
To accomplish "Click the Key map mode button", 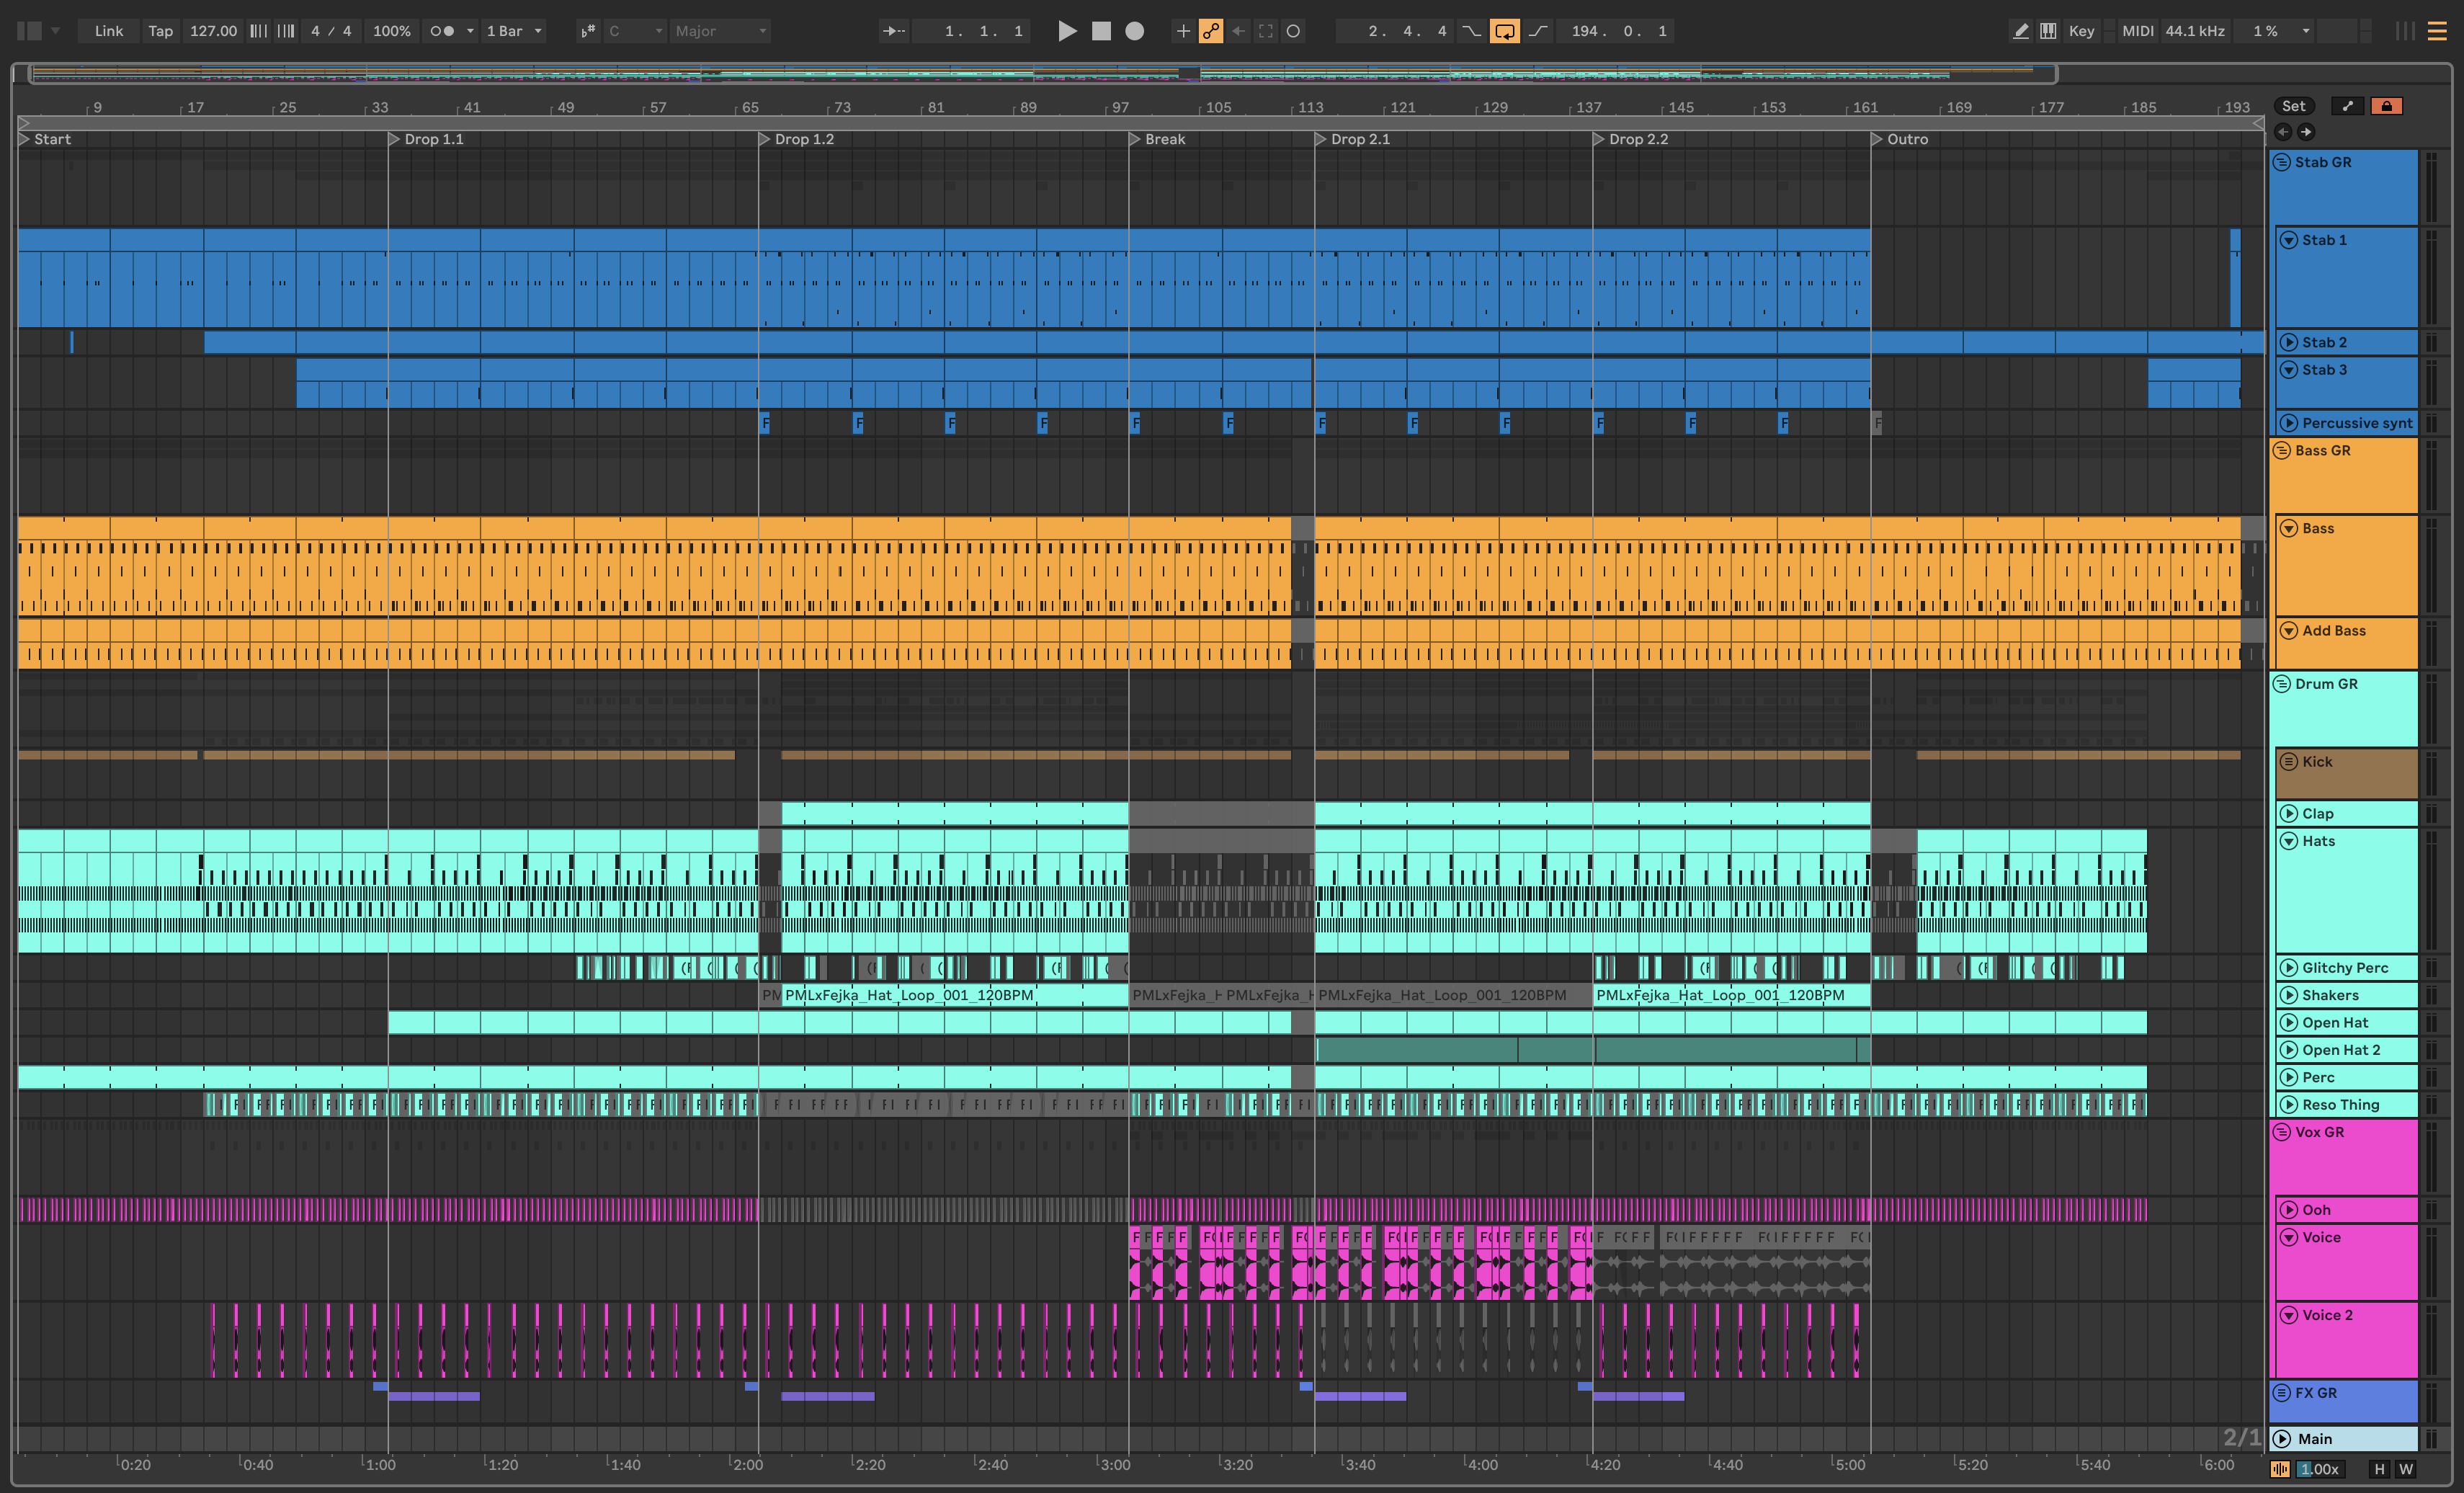I will point(2081,31).
